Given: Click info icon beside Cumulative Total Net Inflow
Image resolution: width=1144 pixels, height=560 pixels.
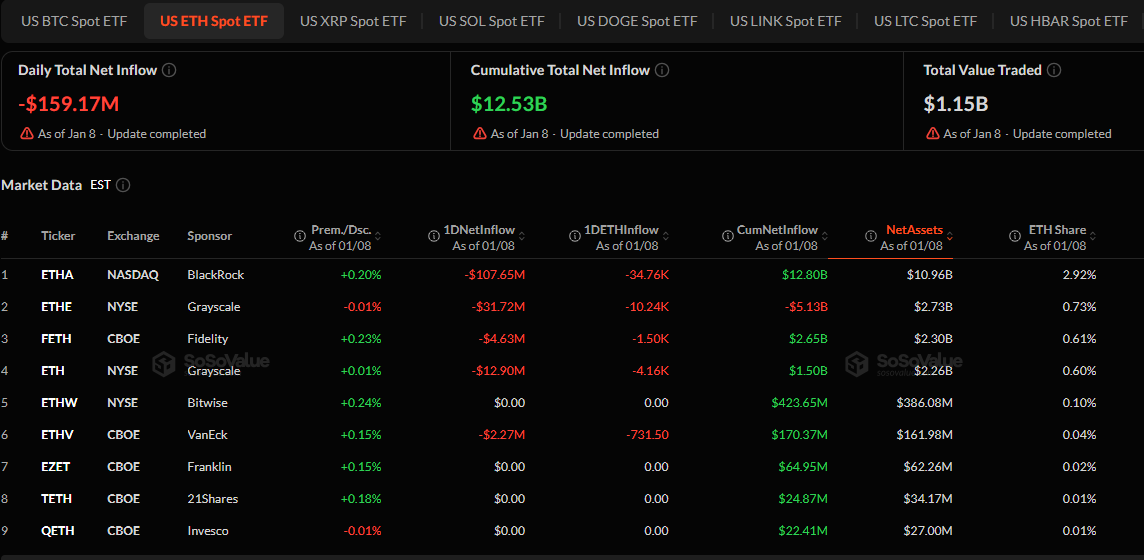Looking at the screenshot, I should click(x=662, y=70).
